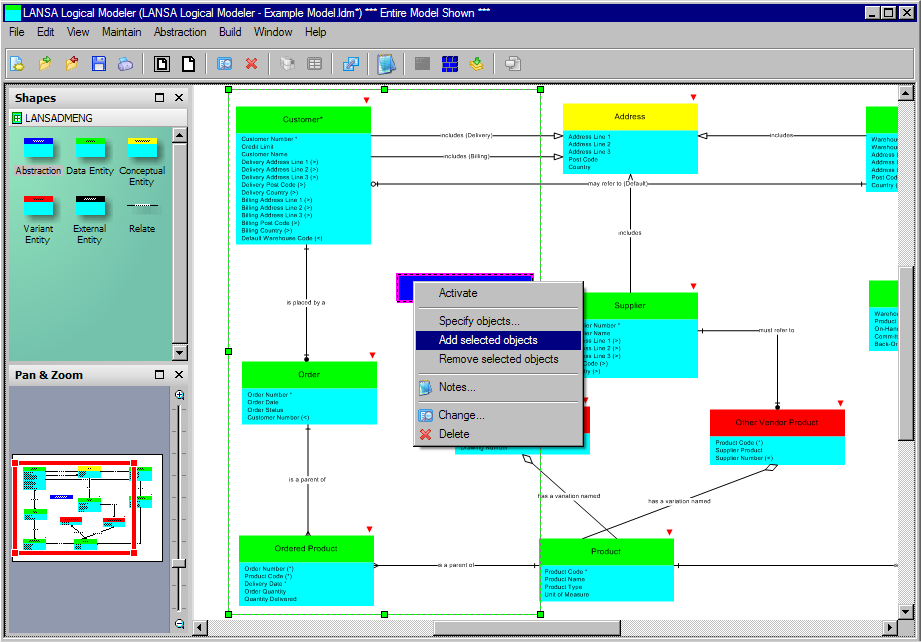Click the canvas vertical scroll down arrow
Image resolution: width=921 pixels, height=642 pixels.
pos(905,612)
